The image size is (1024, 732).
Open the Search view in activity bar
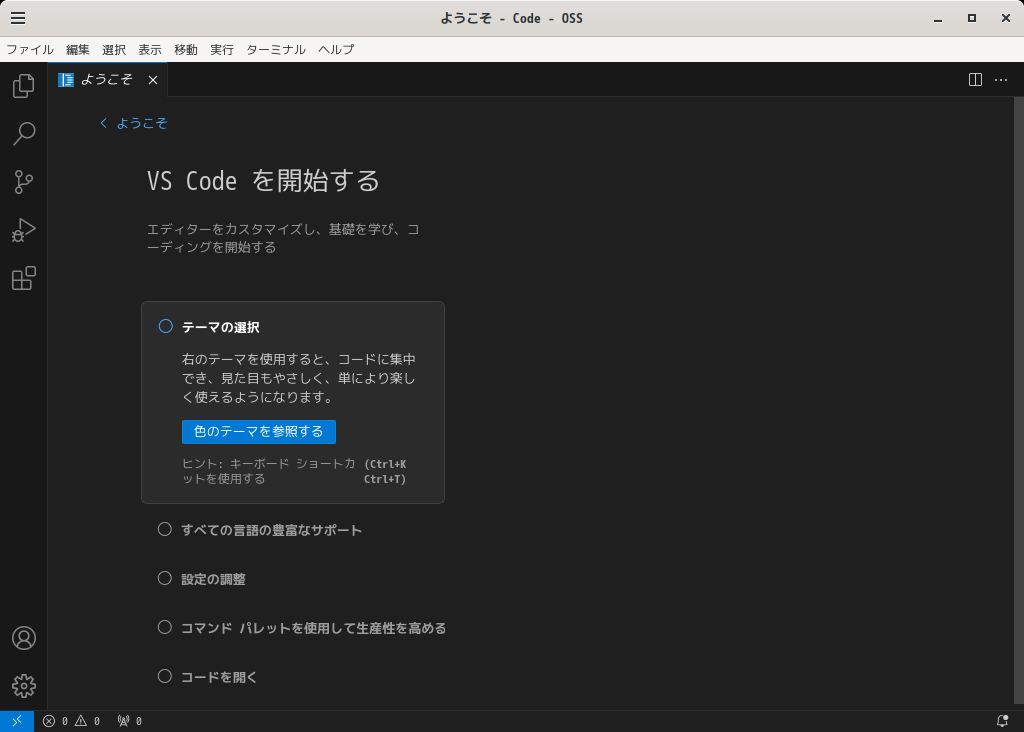24,134
